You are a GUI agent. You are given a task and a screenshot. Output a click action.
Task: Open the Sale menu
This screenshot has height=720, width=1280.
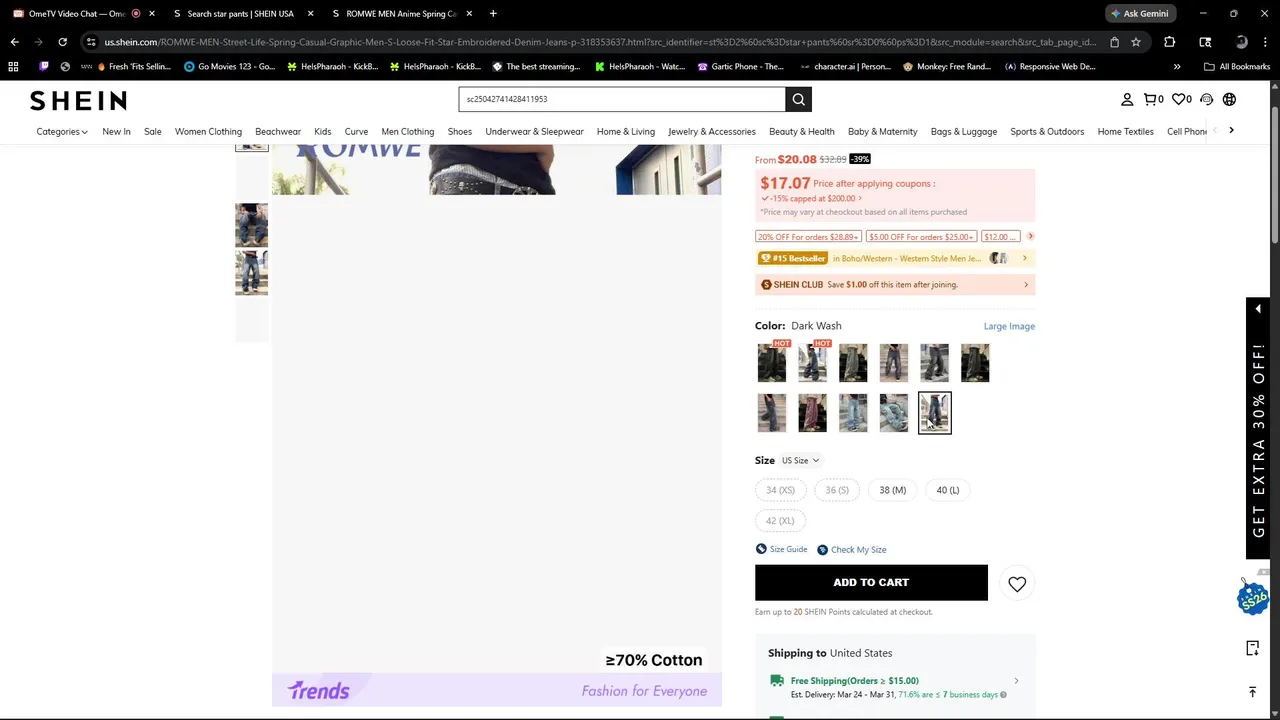coord(152,131)
